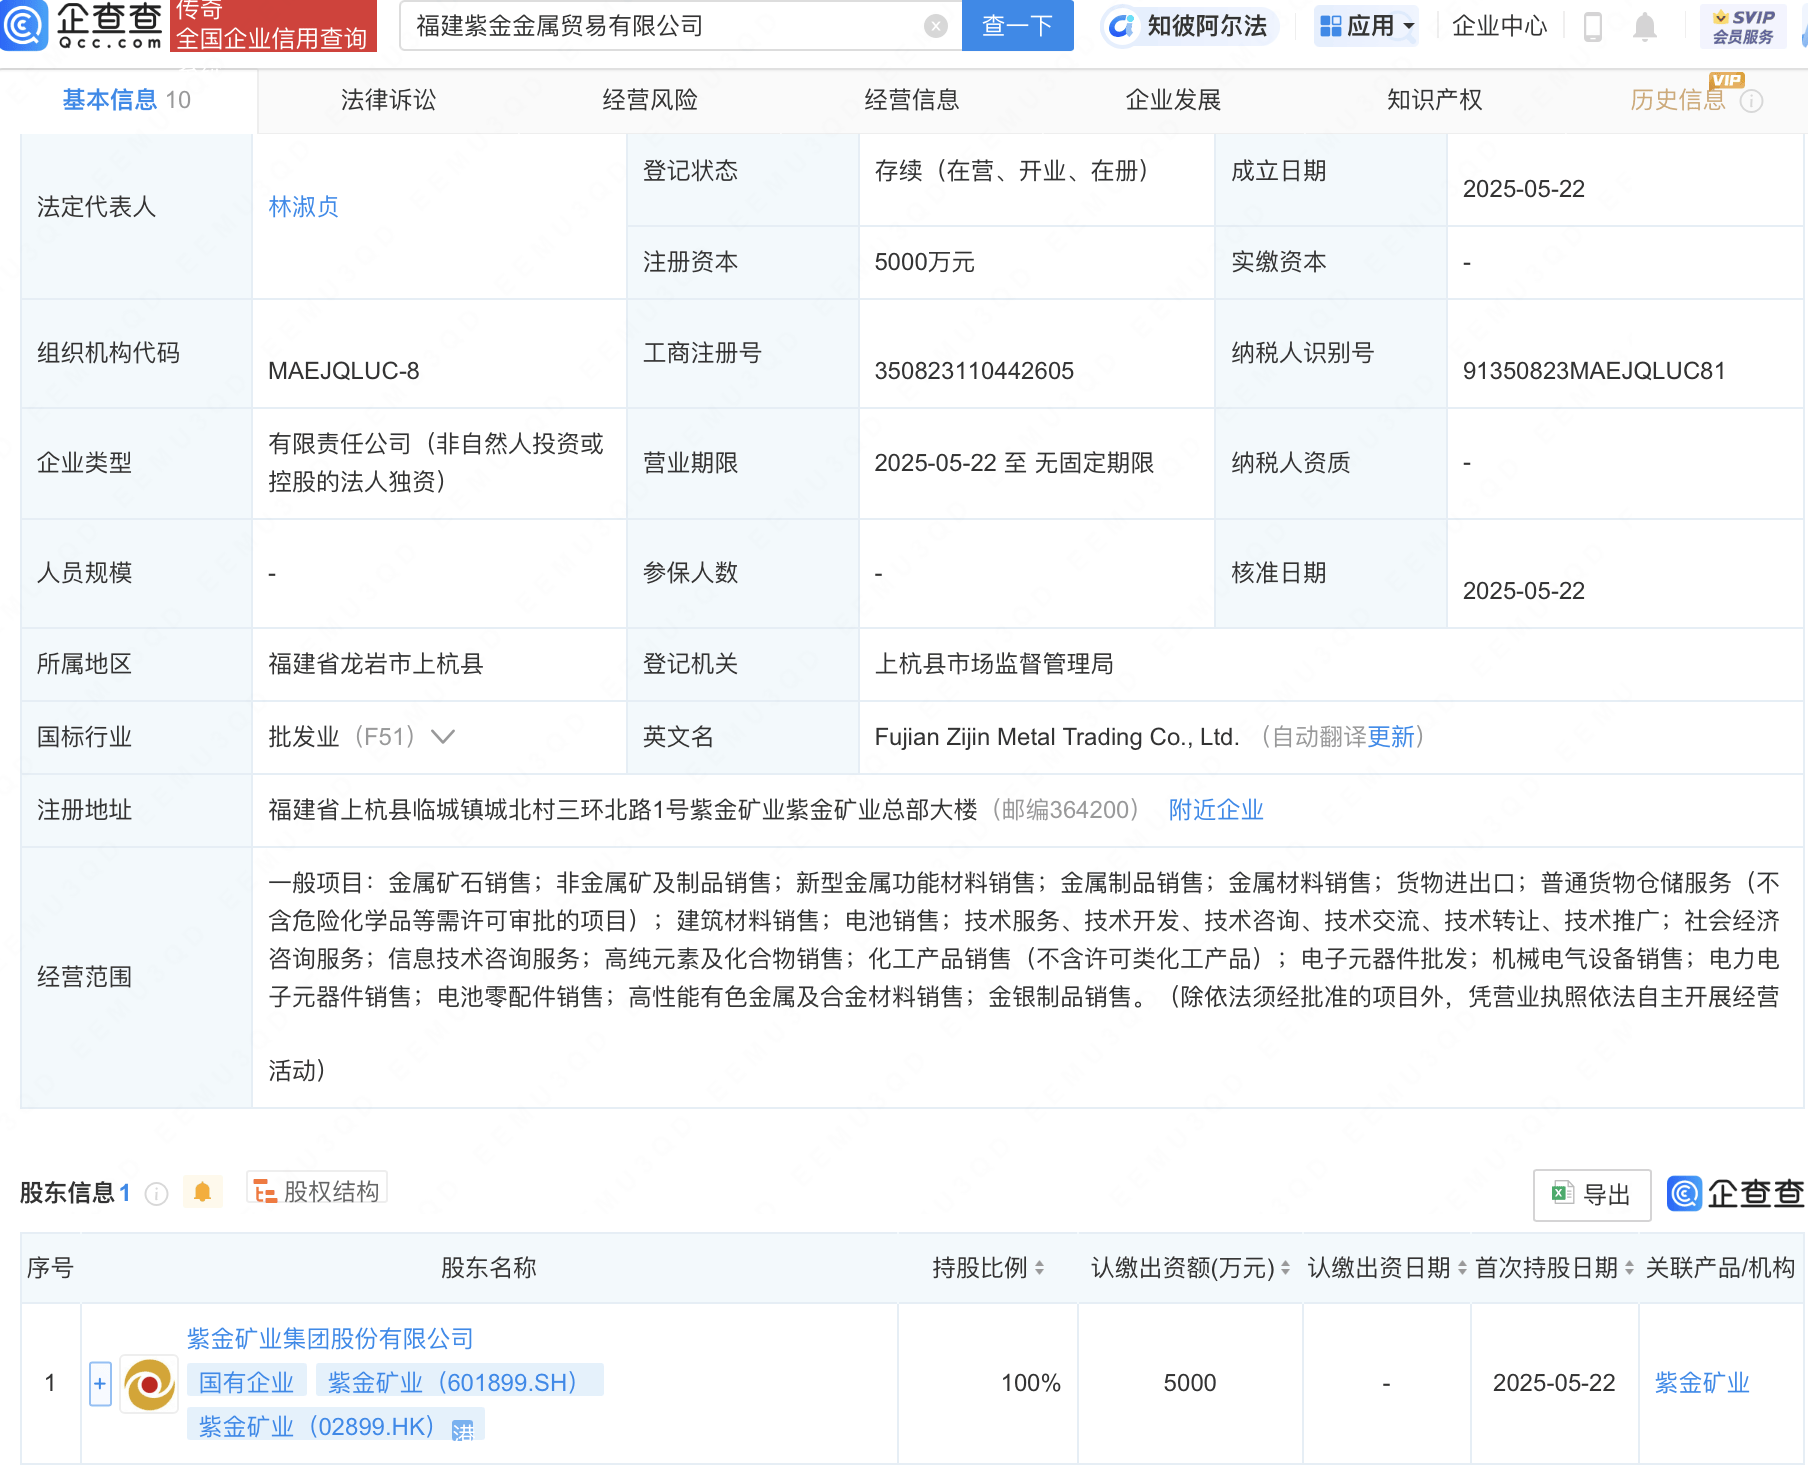Open notifications bell icon in header

[1644, 27]
